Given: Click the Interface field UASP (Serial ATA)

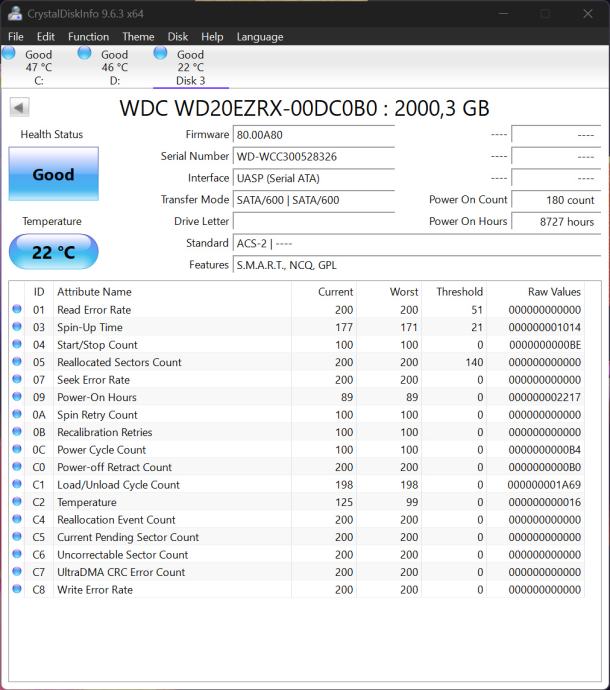Looking at the screenshot, I should [x=313, y=178].
